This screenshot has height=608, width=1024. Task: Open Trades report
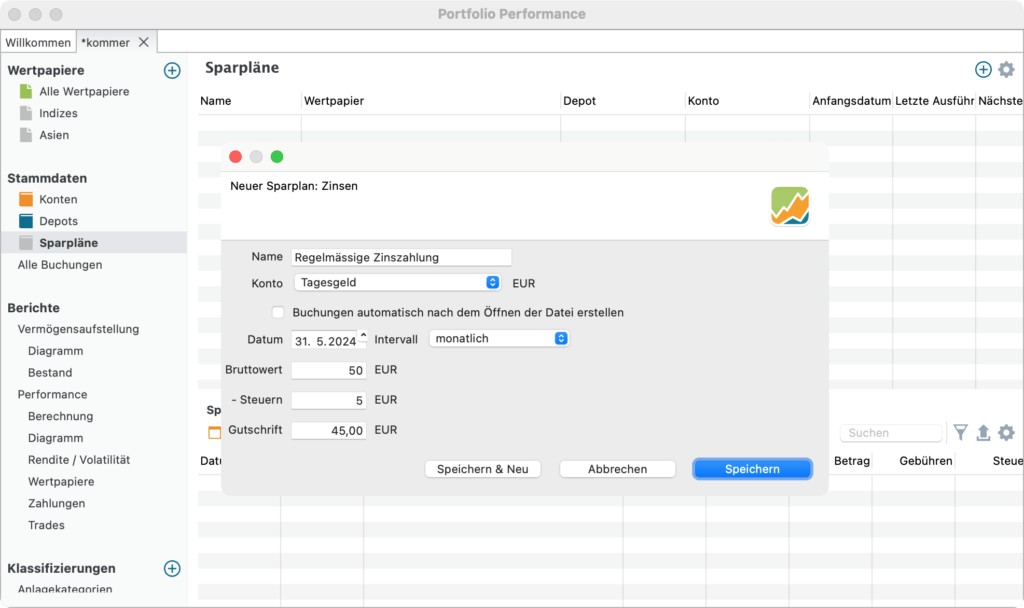click(46, 525)
